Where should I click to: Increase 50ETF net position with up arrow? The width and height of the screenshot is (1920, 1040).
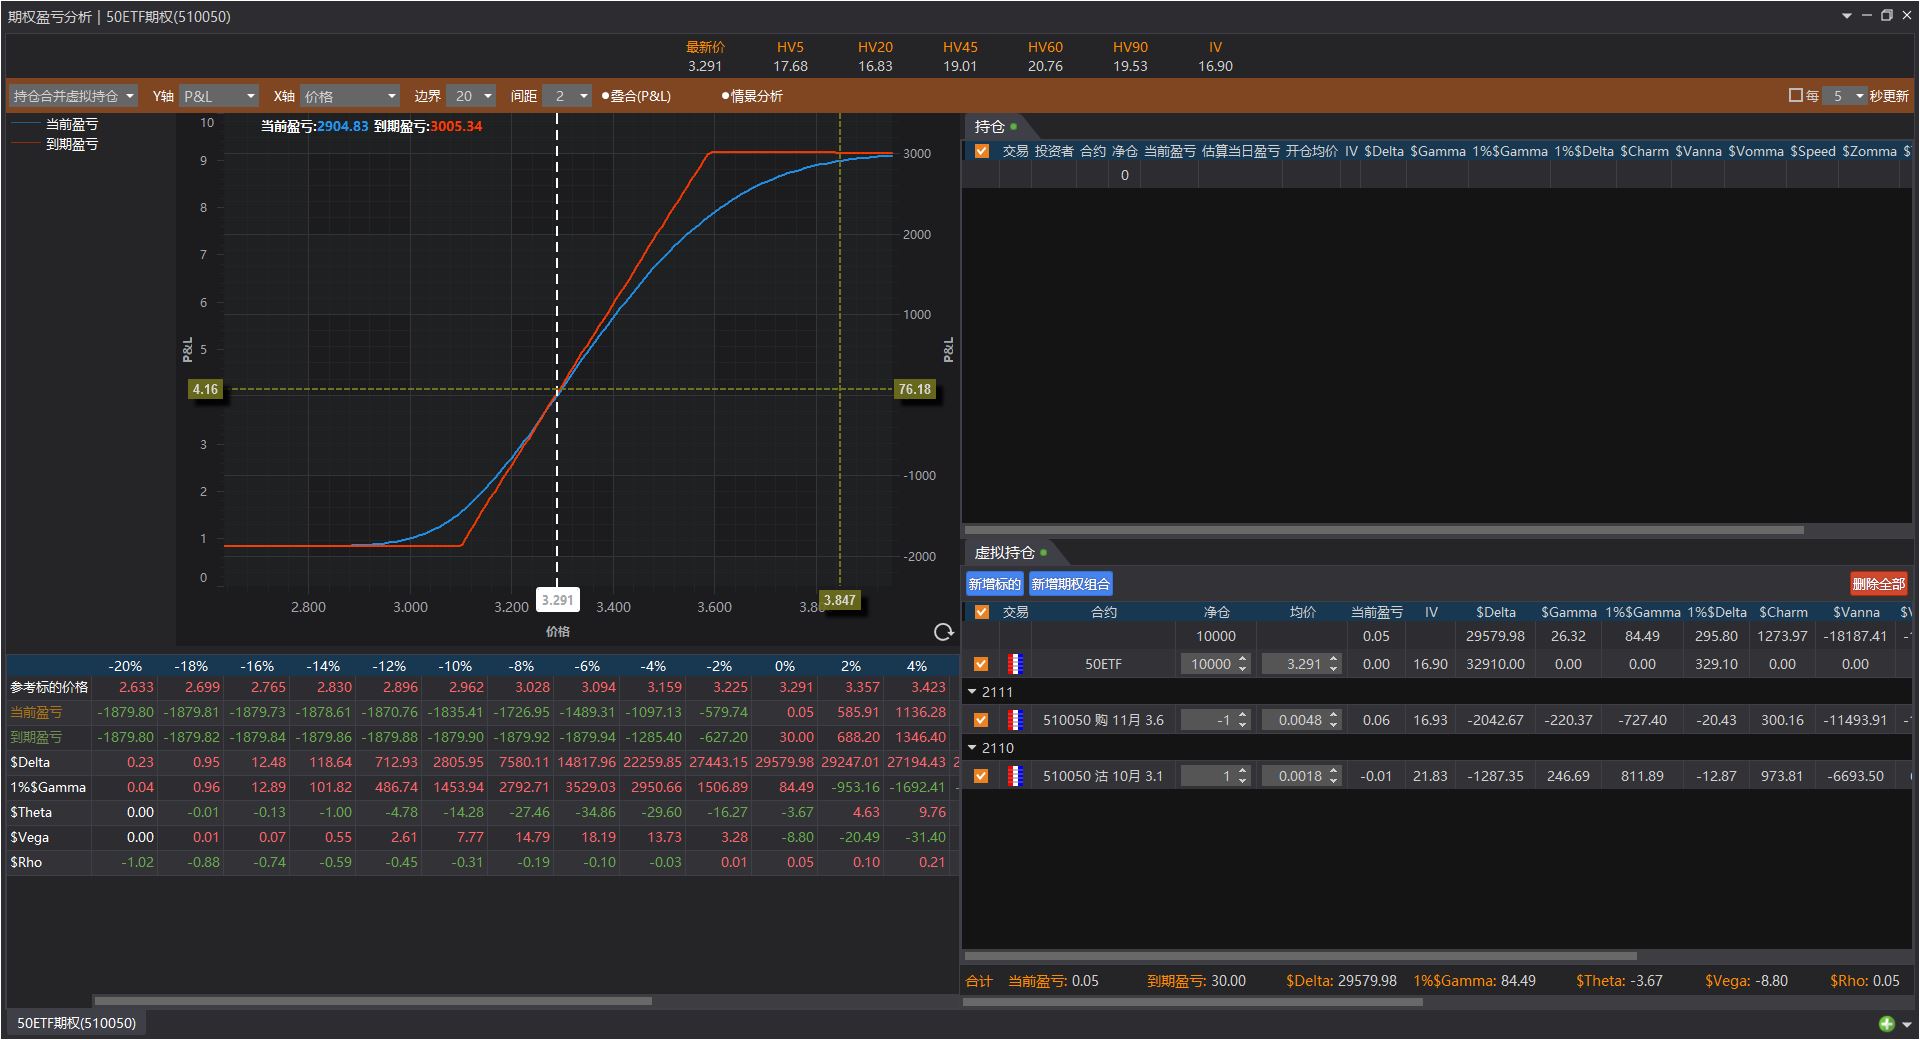pos(1242,659)
